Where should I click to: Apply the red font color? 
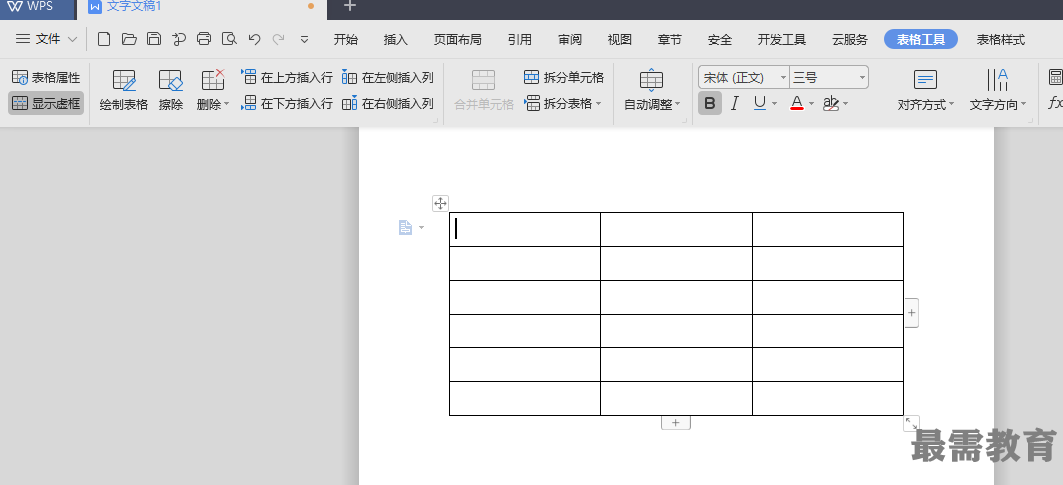click(797, 104)
